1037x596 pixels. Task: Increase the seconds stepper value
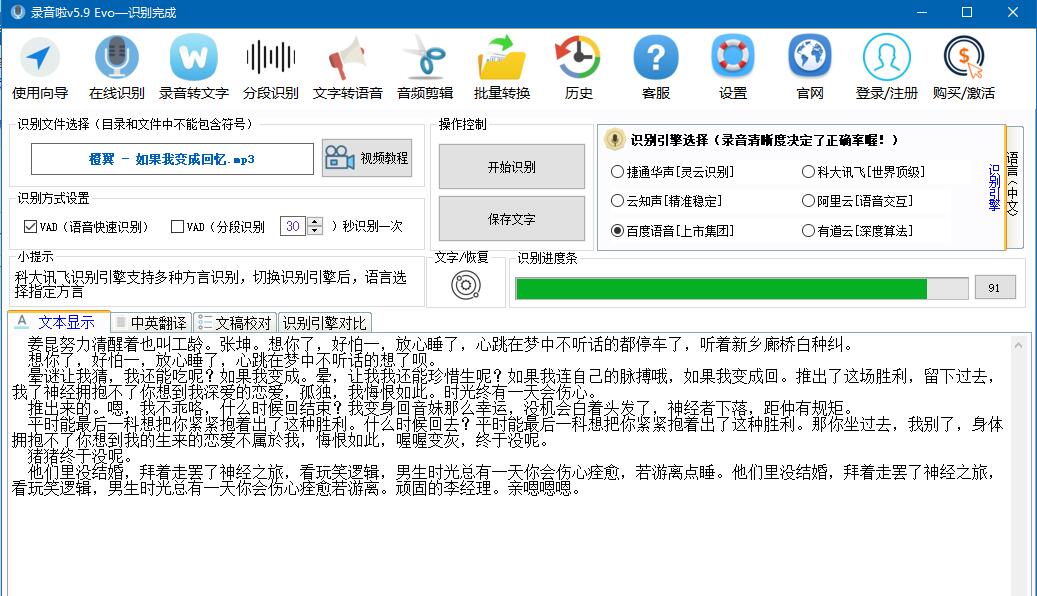315,222
